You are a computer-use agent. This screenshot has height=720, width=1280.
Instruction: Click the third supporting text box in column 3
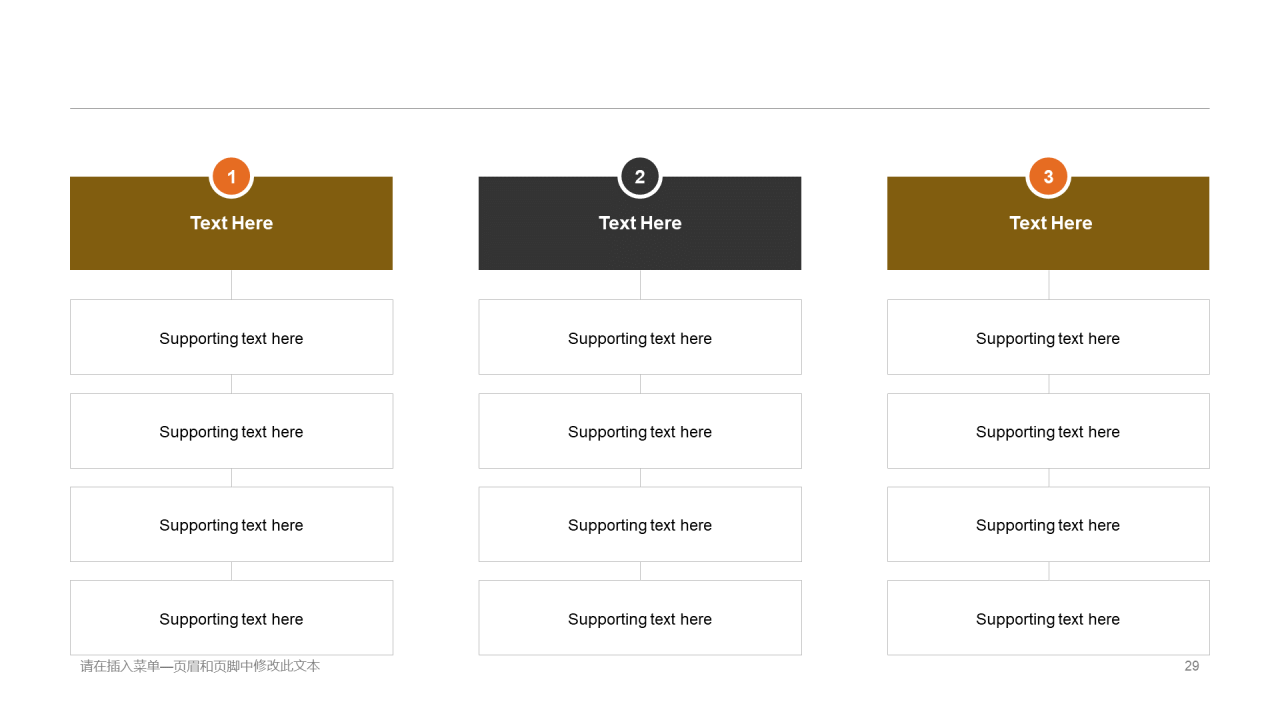[x=1048, y=524]
